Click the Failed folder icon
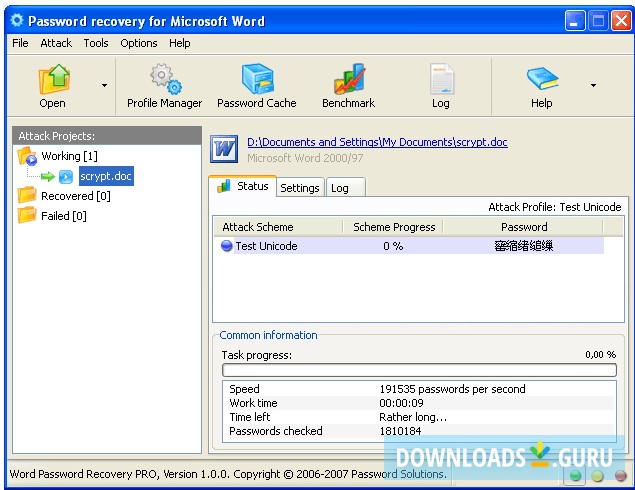Screen dimensions: 635x490 coord(27,215)
